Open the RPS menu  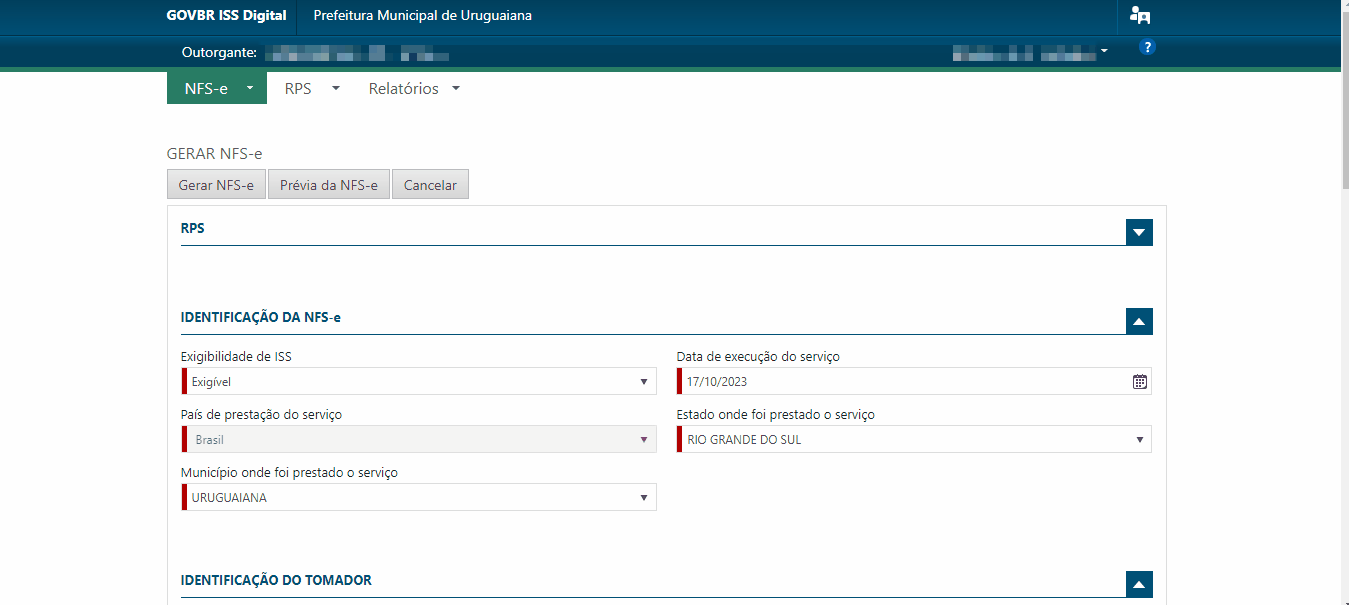pos(312,88)
